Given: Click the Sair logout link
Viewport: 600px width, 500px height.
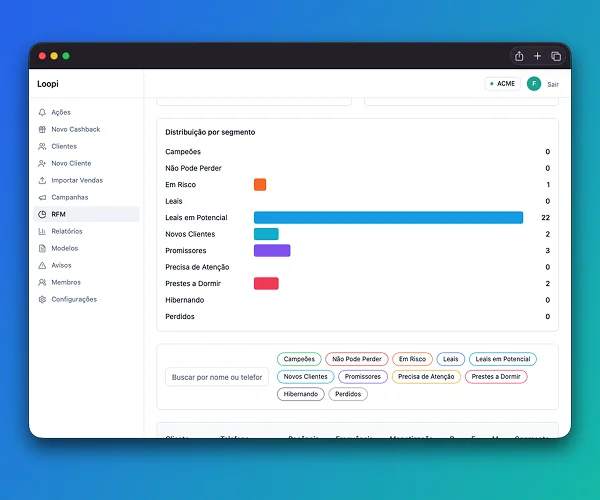Looking at the screenshot, I should [553, 84].
